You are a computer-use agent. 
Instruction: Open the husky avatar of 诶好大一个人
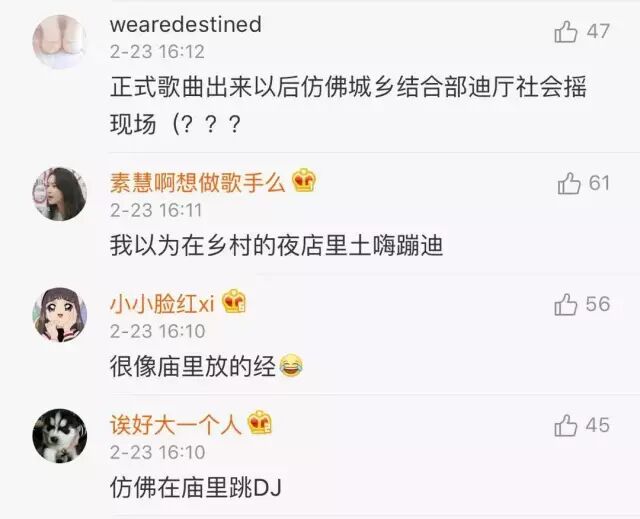[60, 436]
